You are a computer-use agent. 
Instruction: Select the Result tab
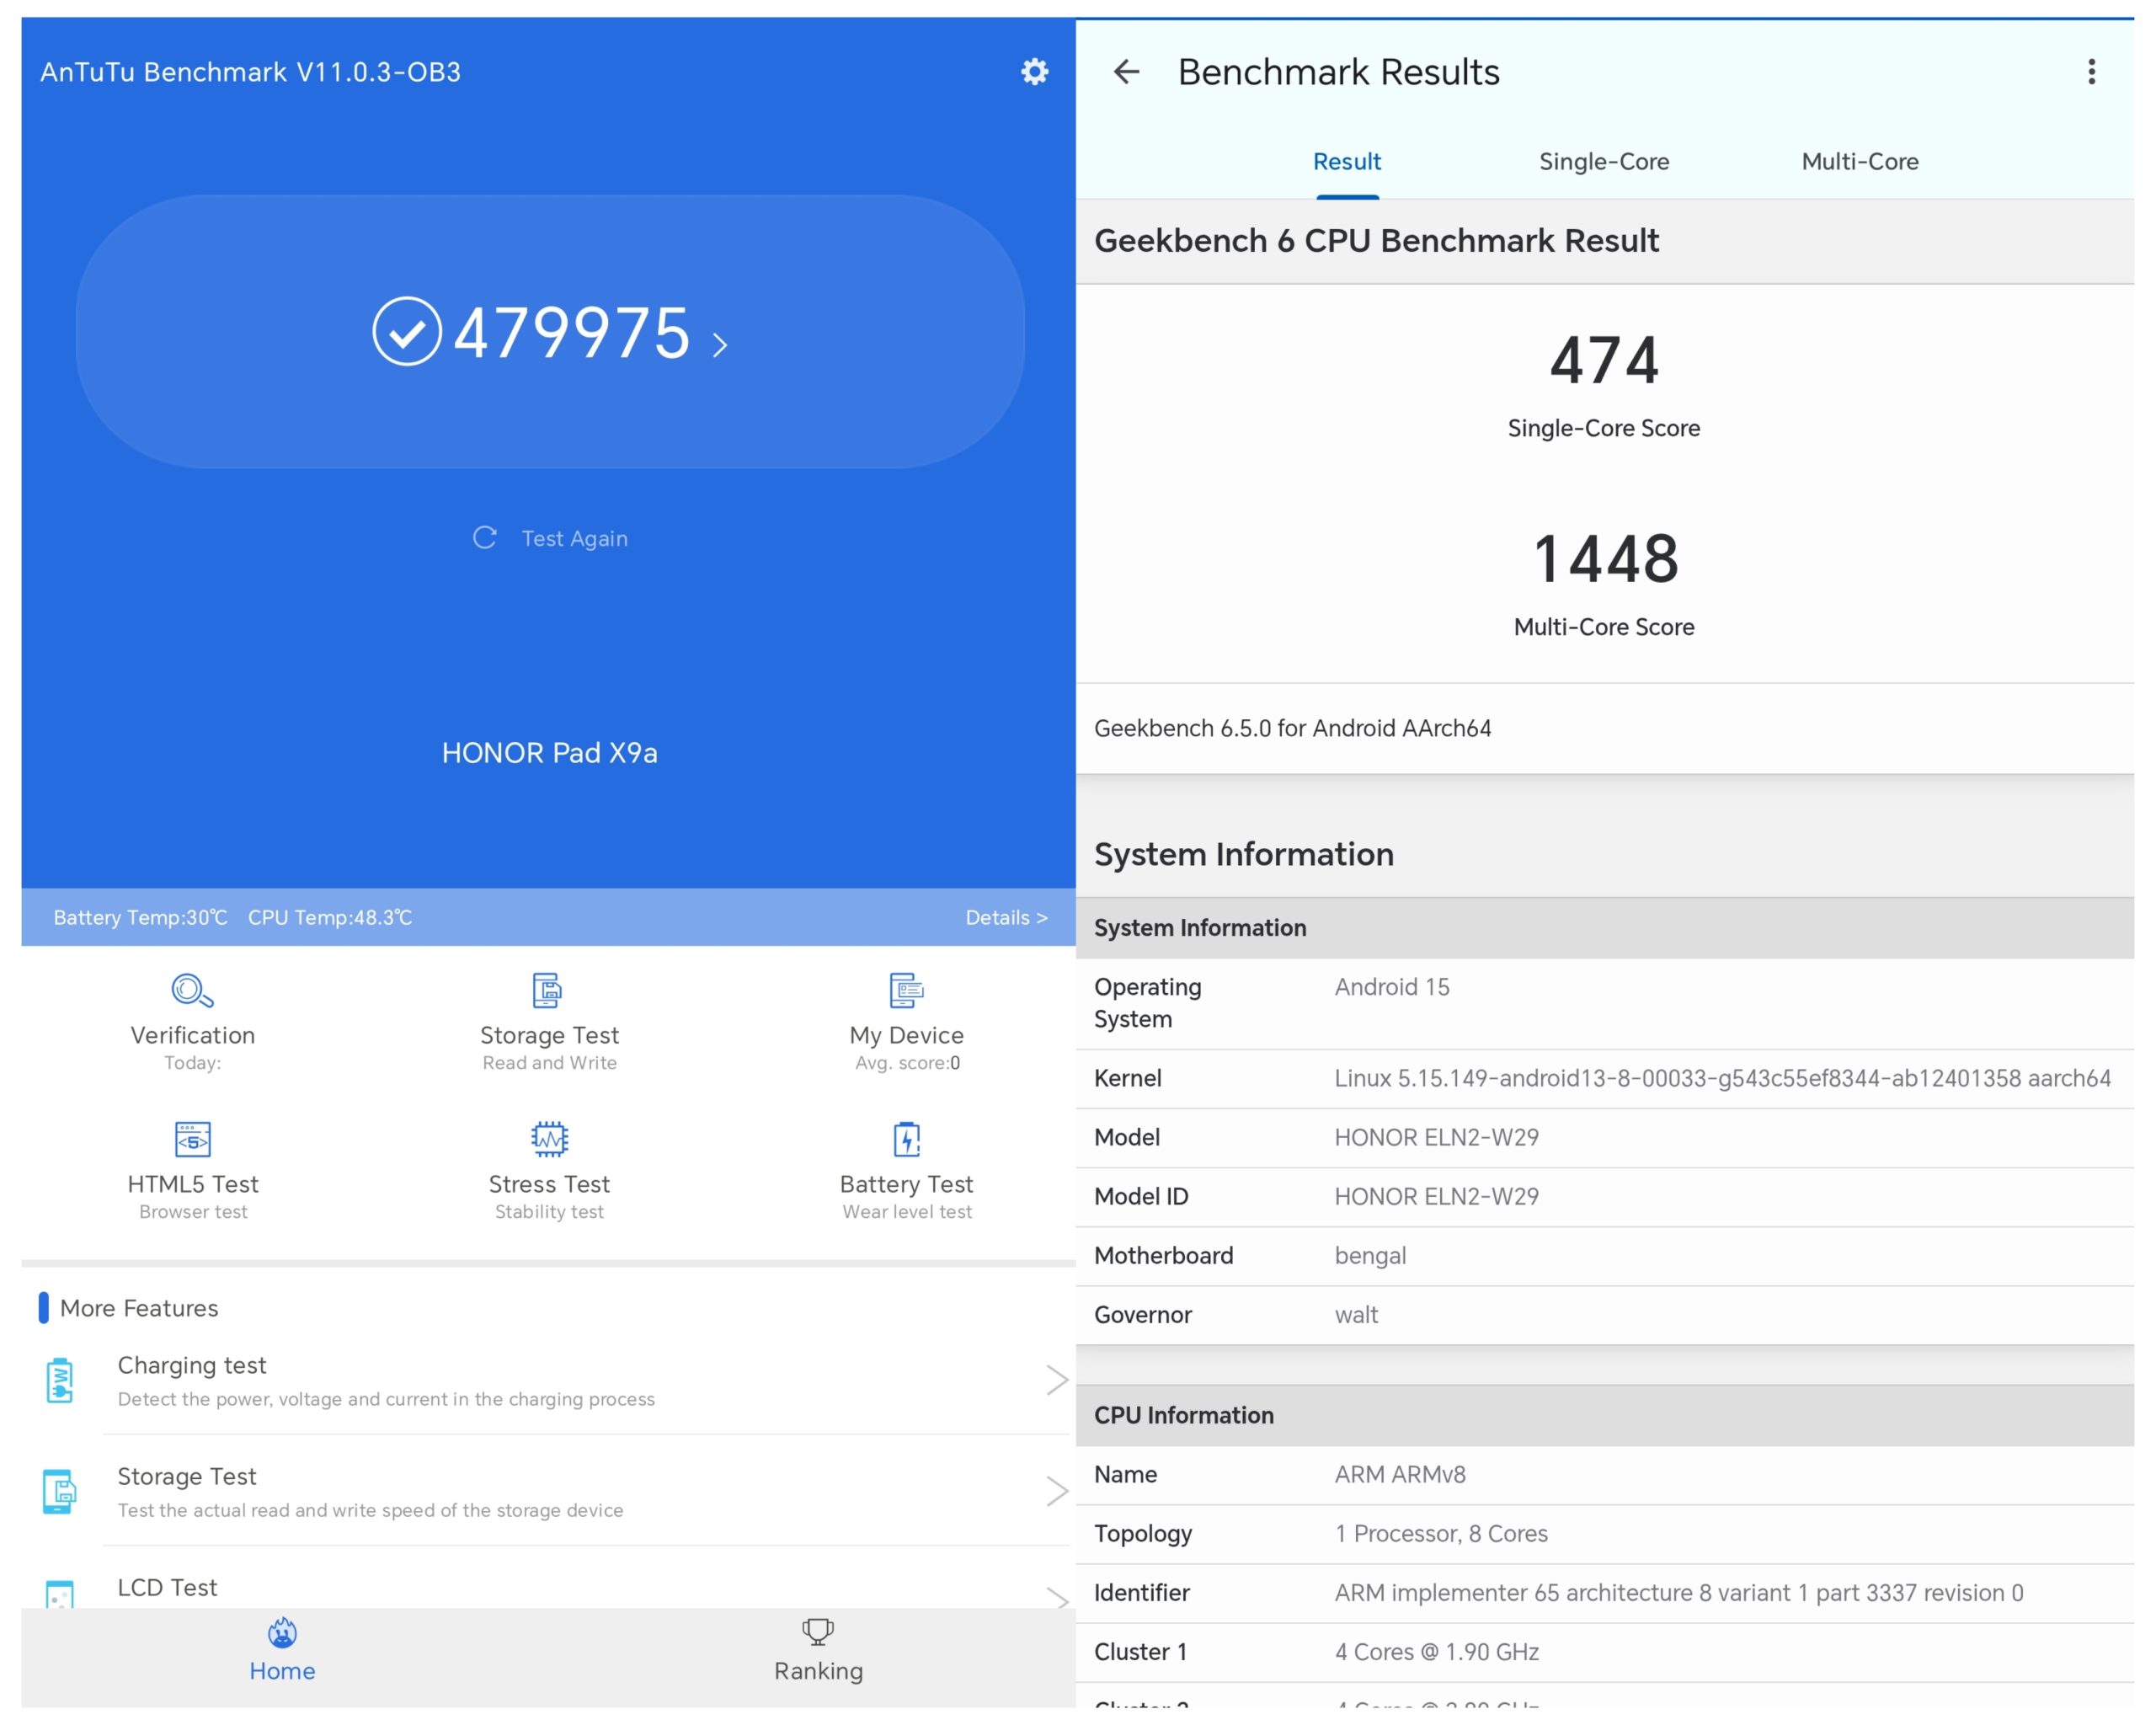(1347, 162)
